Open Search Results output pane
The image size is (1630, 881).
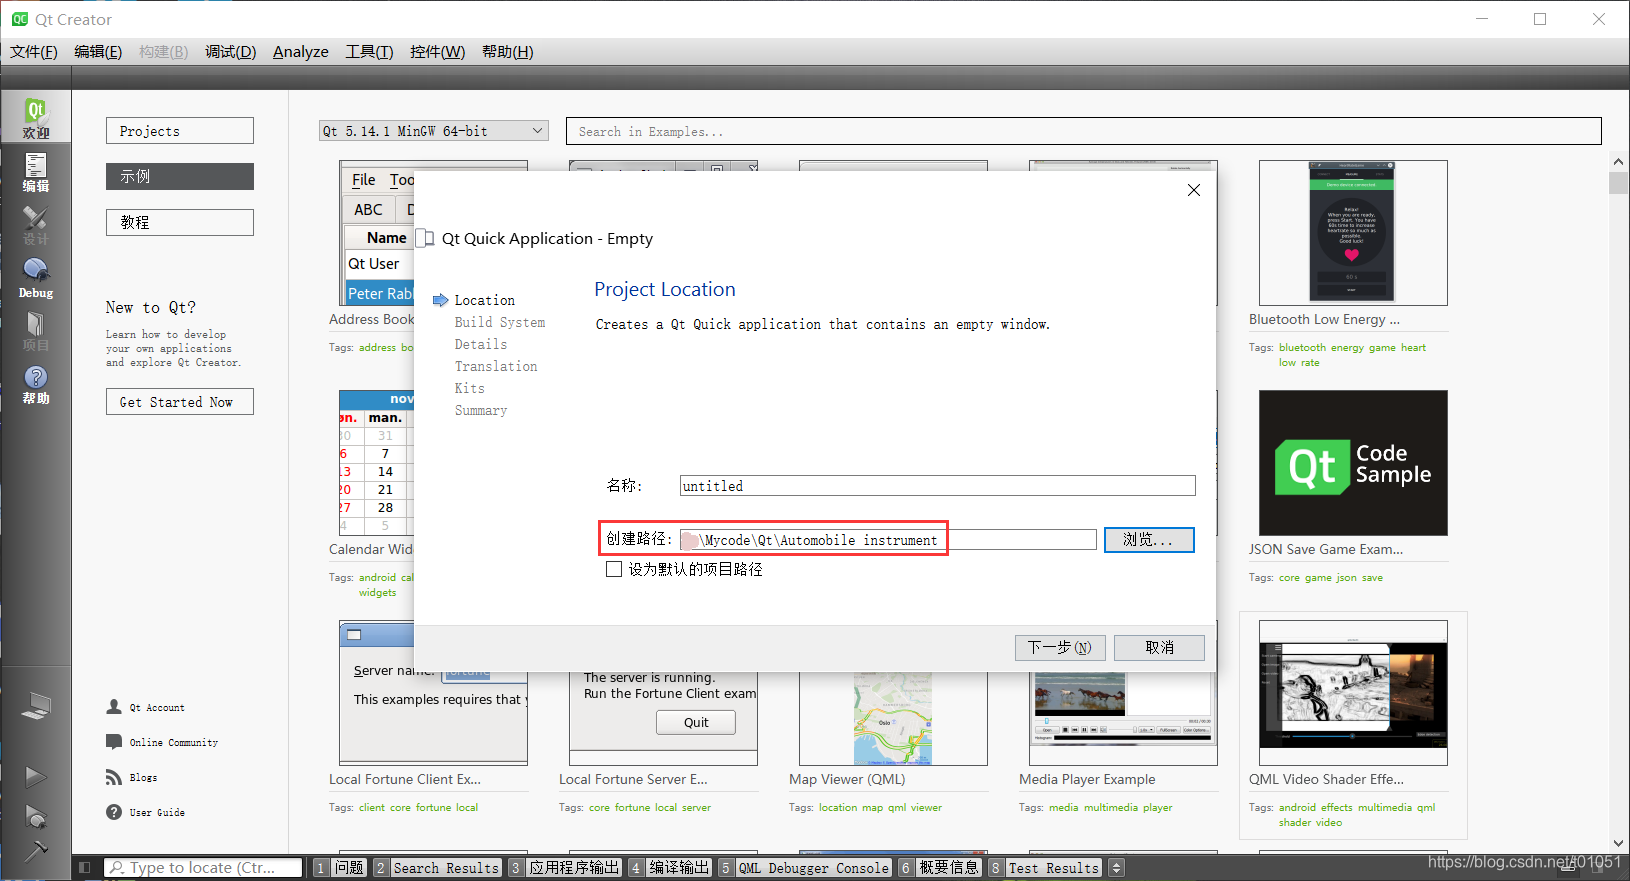tap(437, 868)
